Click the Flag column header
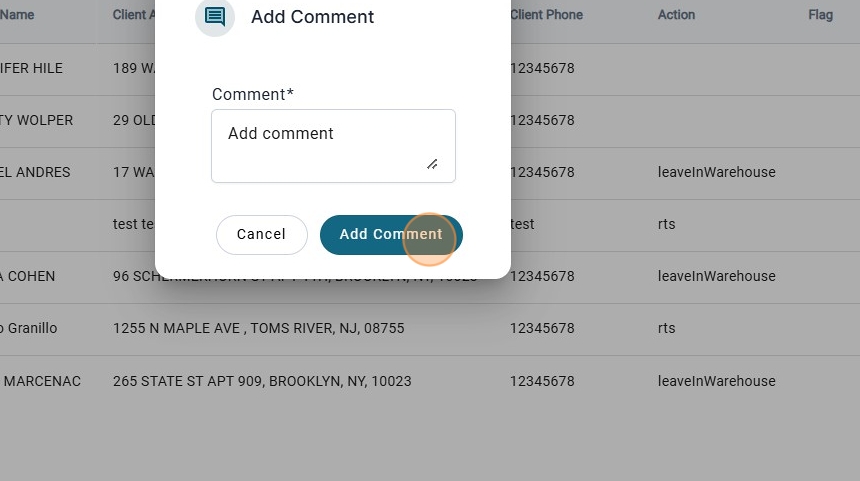Viewport: 860px width, 481px height. coord(820,15)
